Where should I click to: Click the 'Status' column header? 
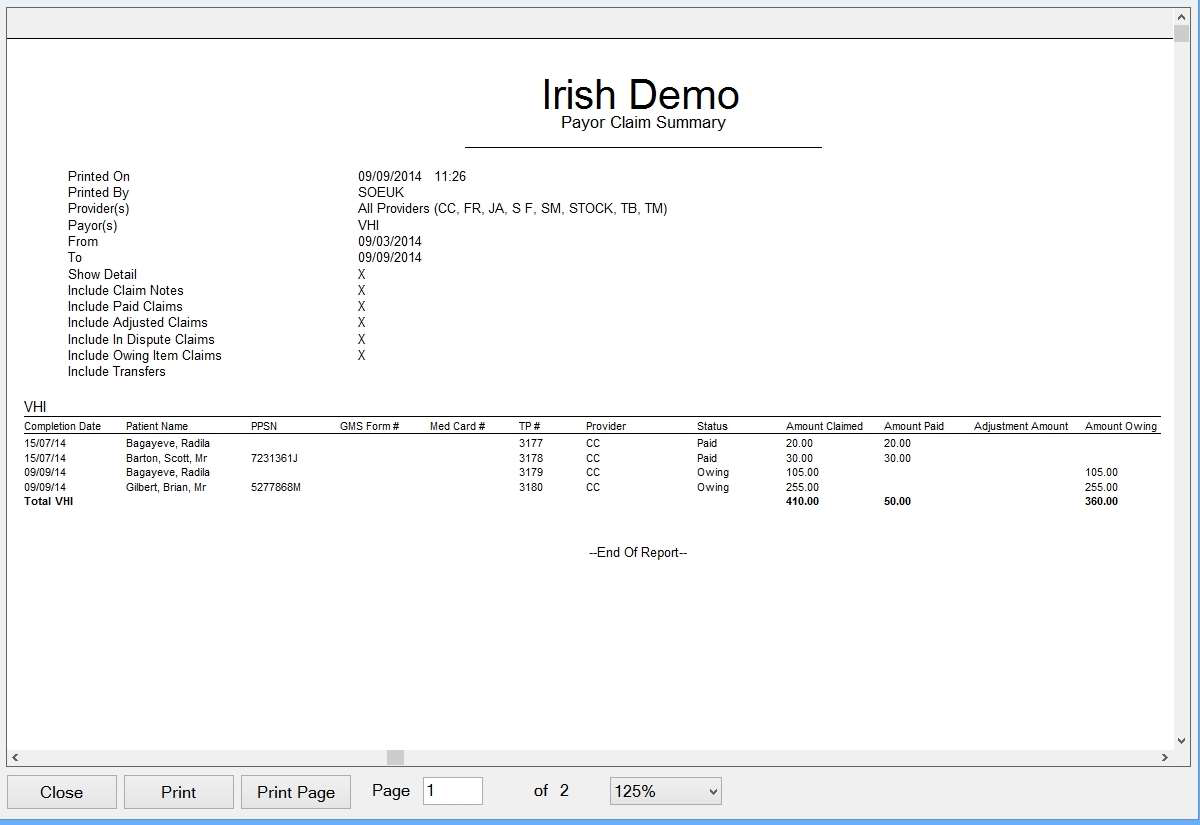click(x=712, y=426)
